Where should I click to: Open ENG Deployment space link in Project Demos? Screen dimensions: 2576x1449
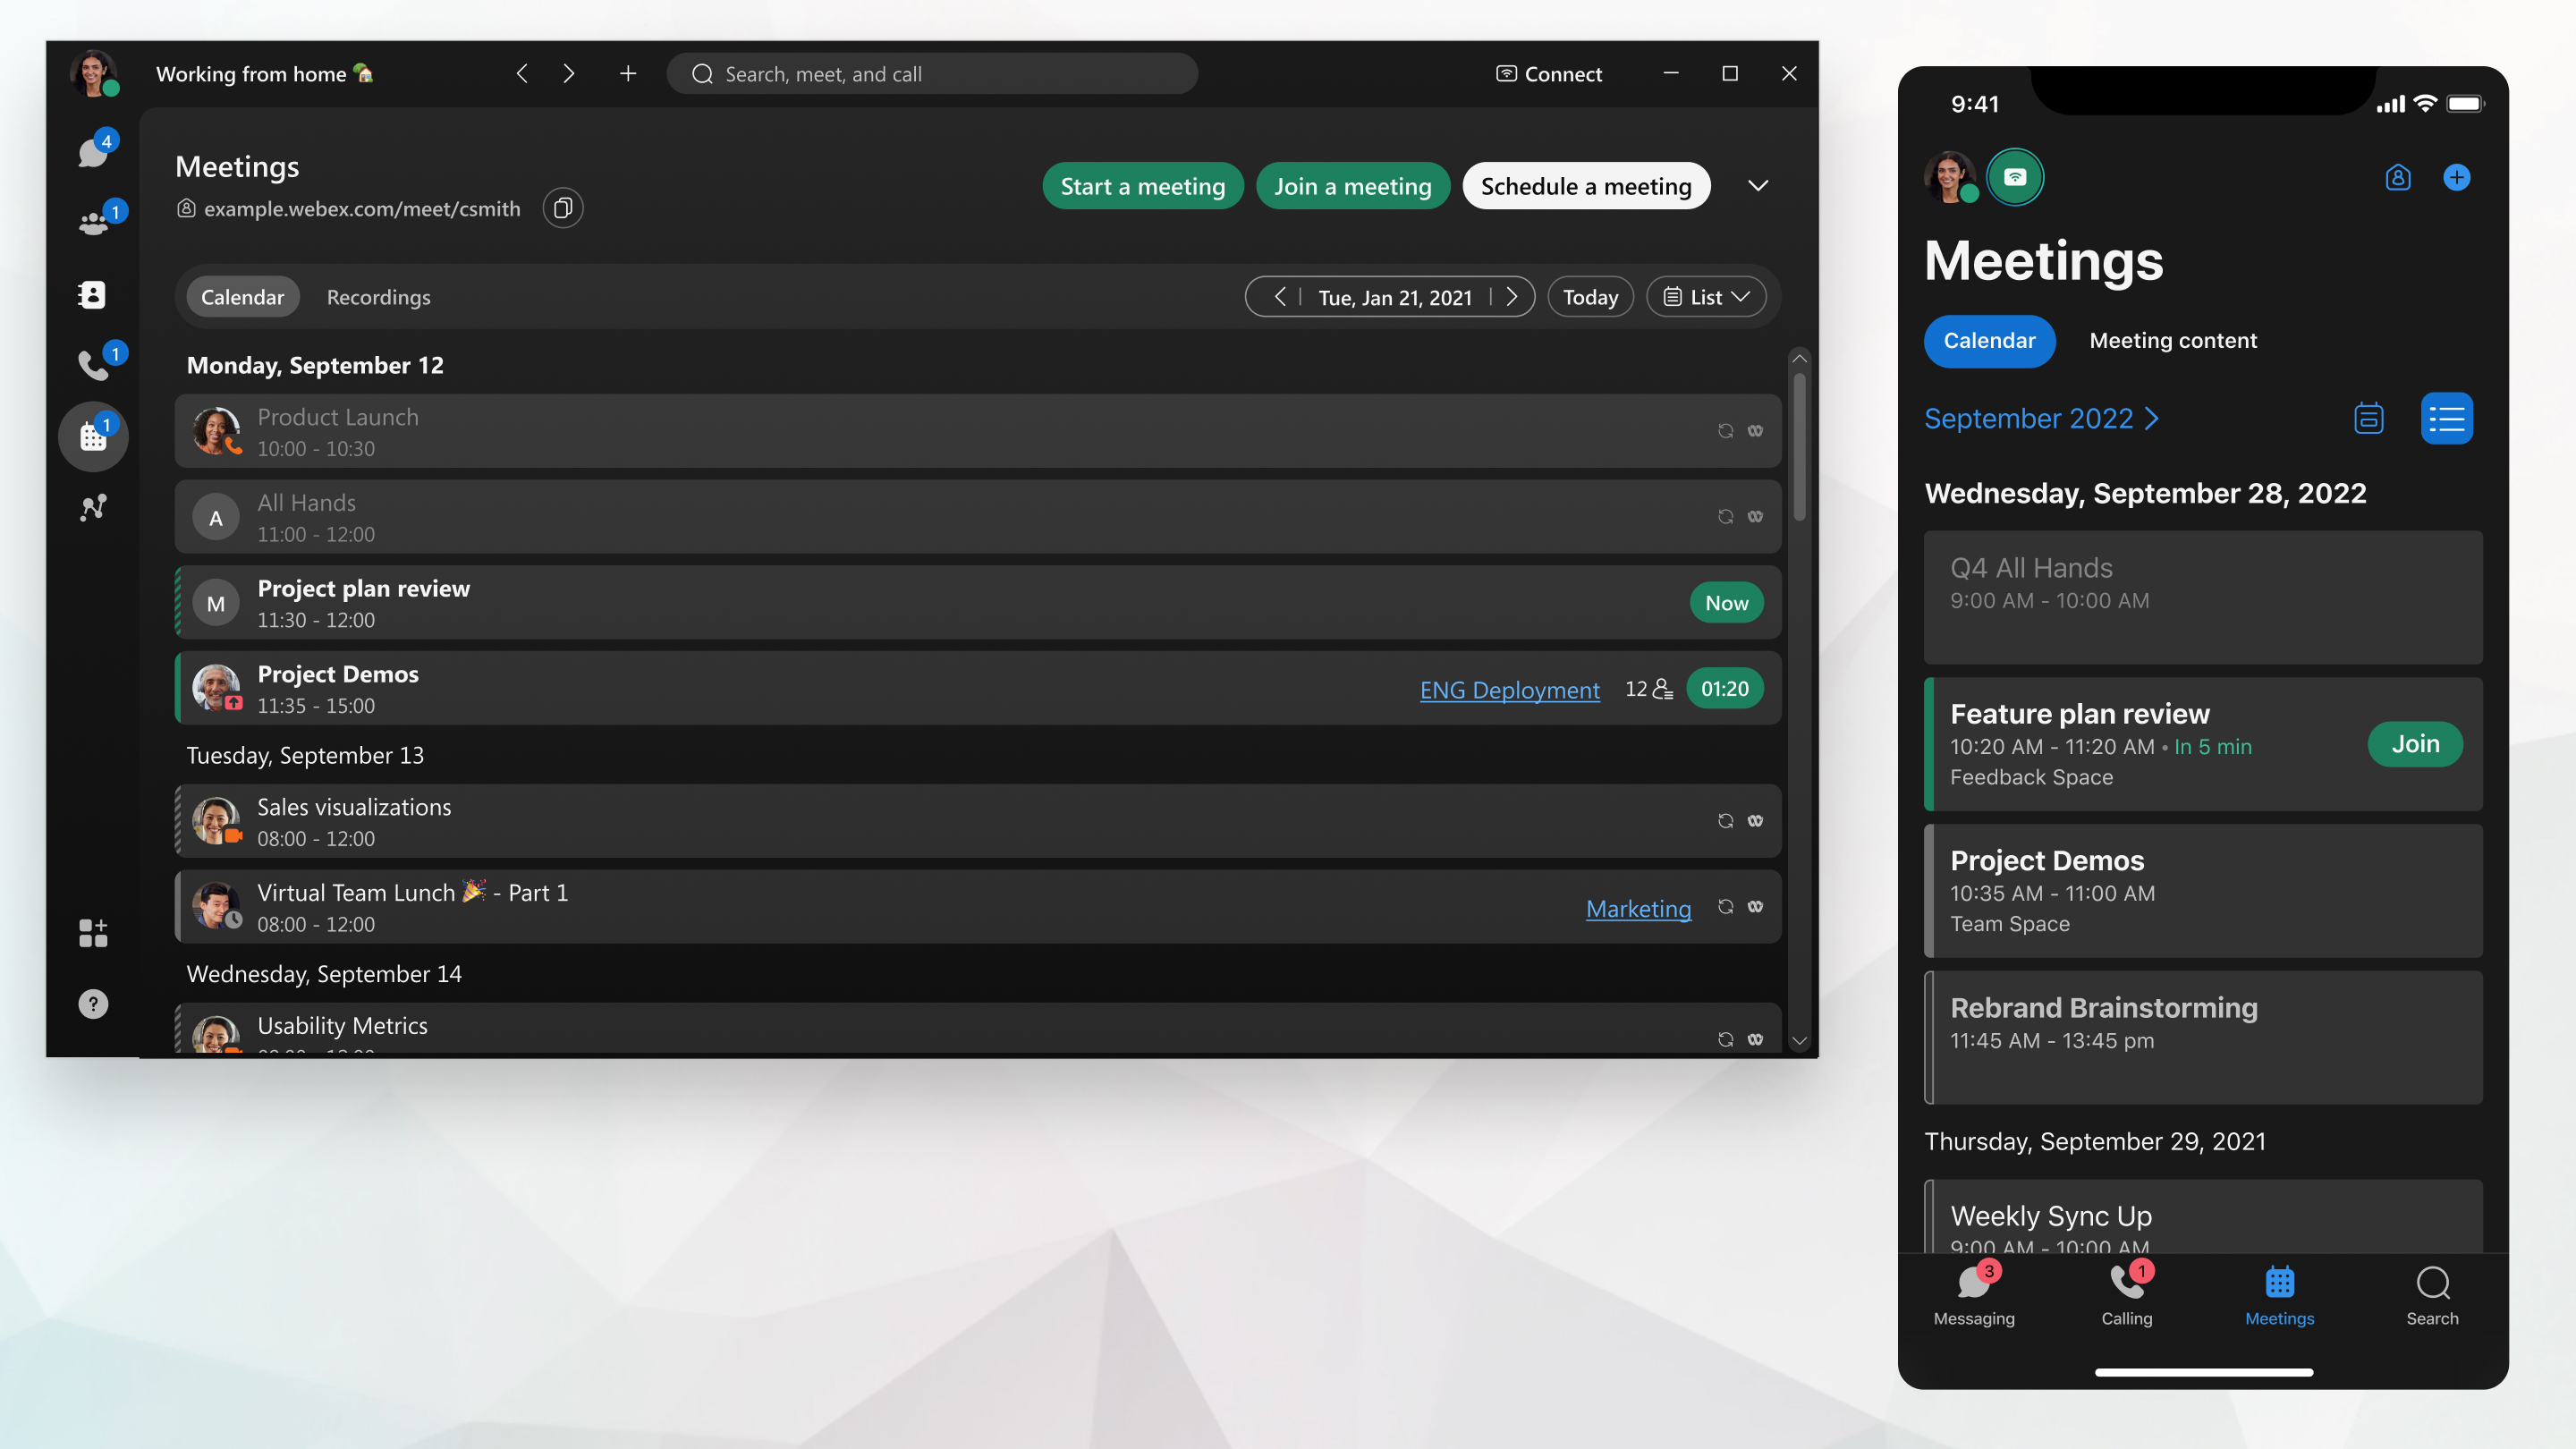coord(1509,688)
